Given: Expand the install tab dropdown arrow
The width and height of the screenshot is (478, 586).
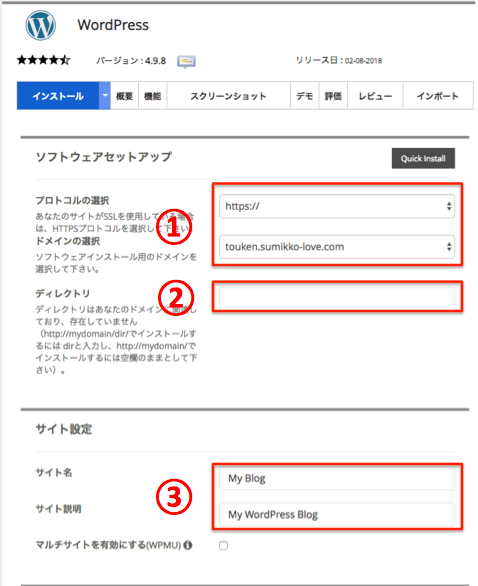Looking at the screenshot, I should point(105,96).
